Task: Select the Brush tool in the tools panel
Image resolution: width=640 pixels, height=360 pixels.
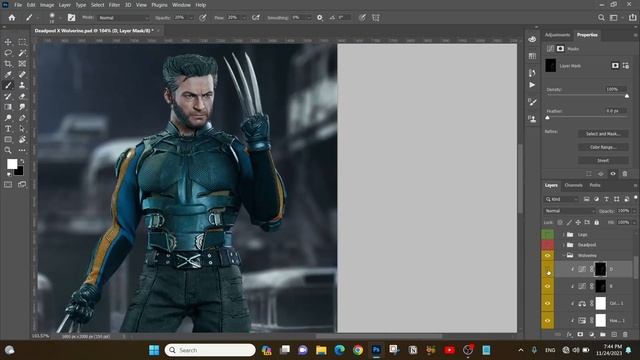Action: (x=8, y=85)
